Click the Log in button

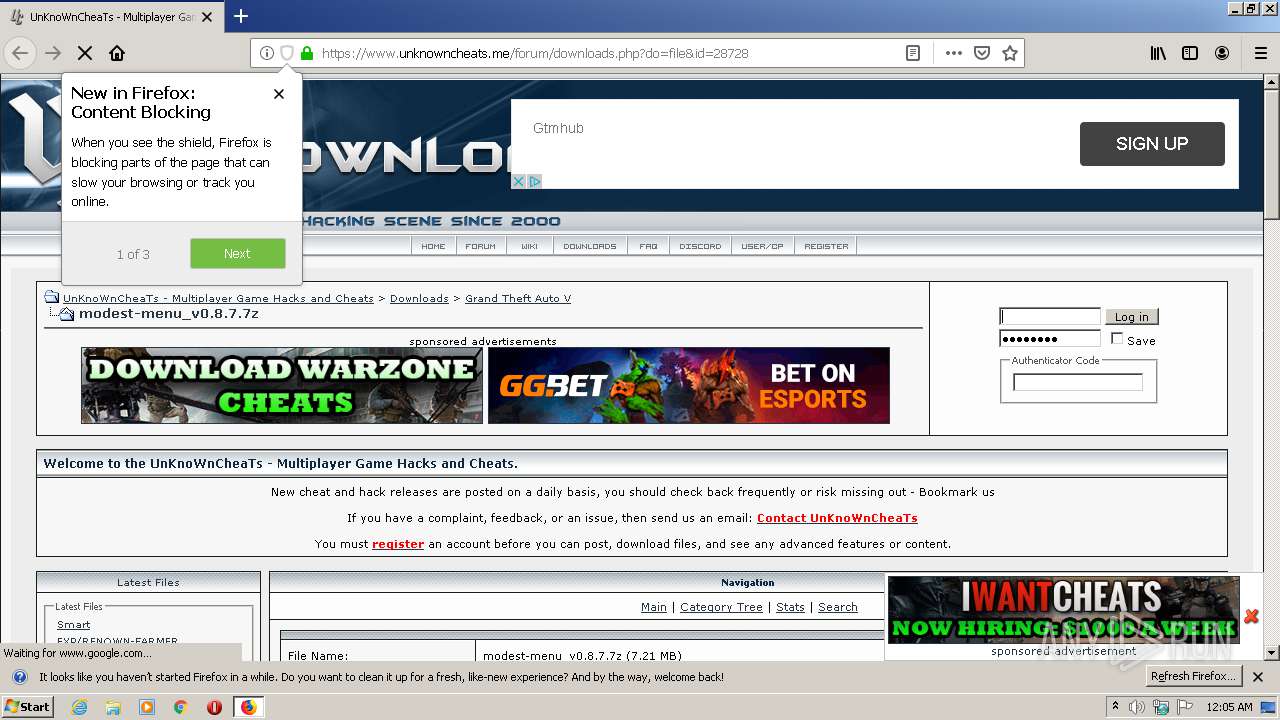(x=1132, y=317)
